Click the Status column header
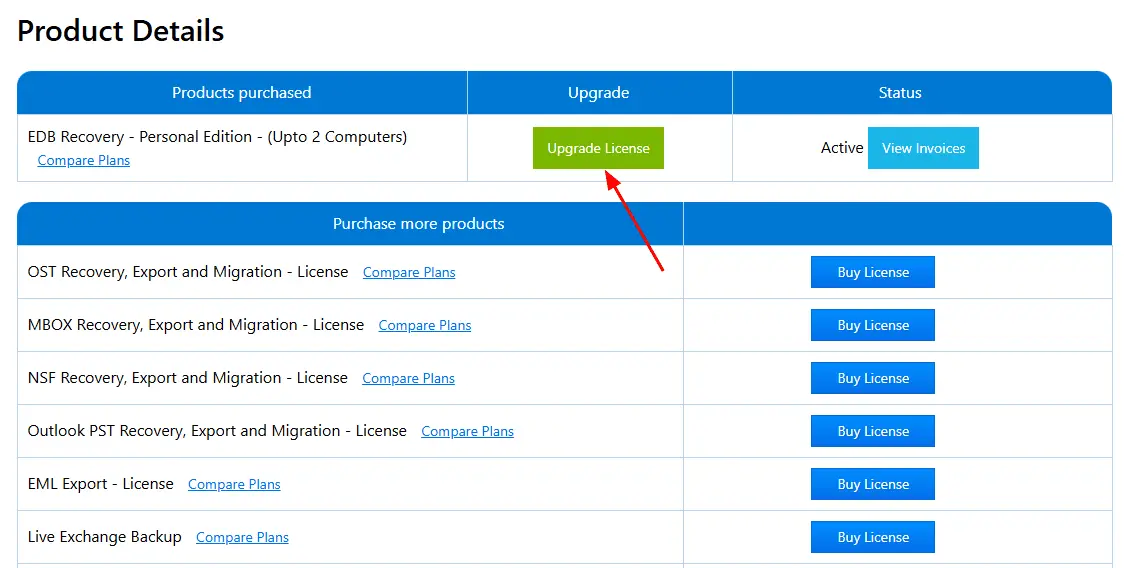 click(899, 93)
